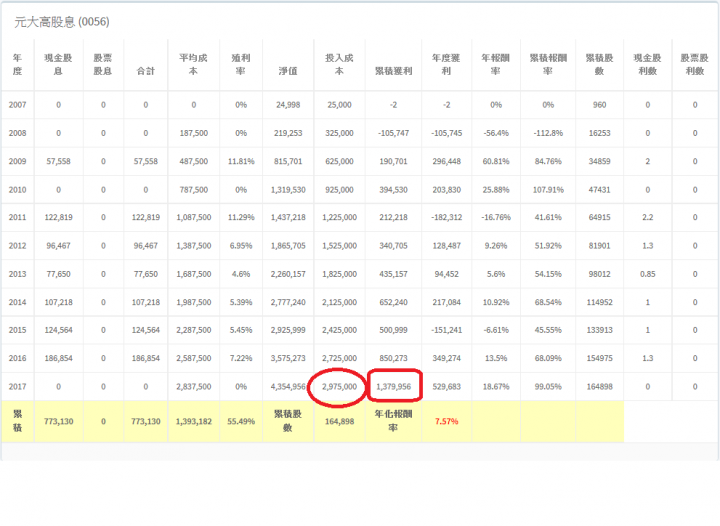This screenshot has height=526, width=720.
Task: Click the 現金股息 column header
Action: click(x=58, y=64)
